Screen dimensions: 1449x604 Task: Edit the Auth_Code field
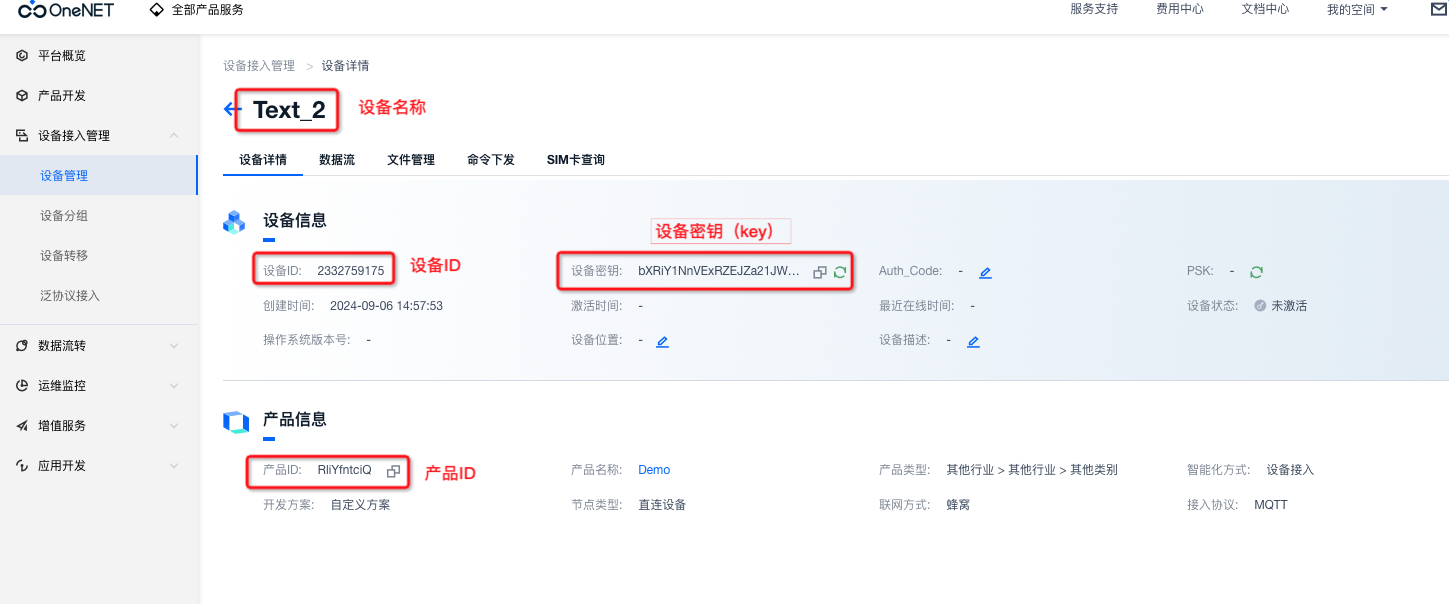985,272
